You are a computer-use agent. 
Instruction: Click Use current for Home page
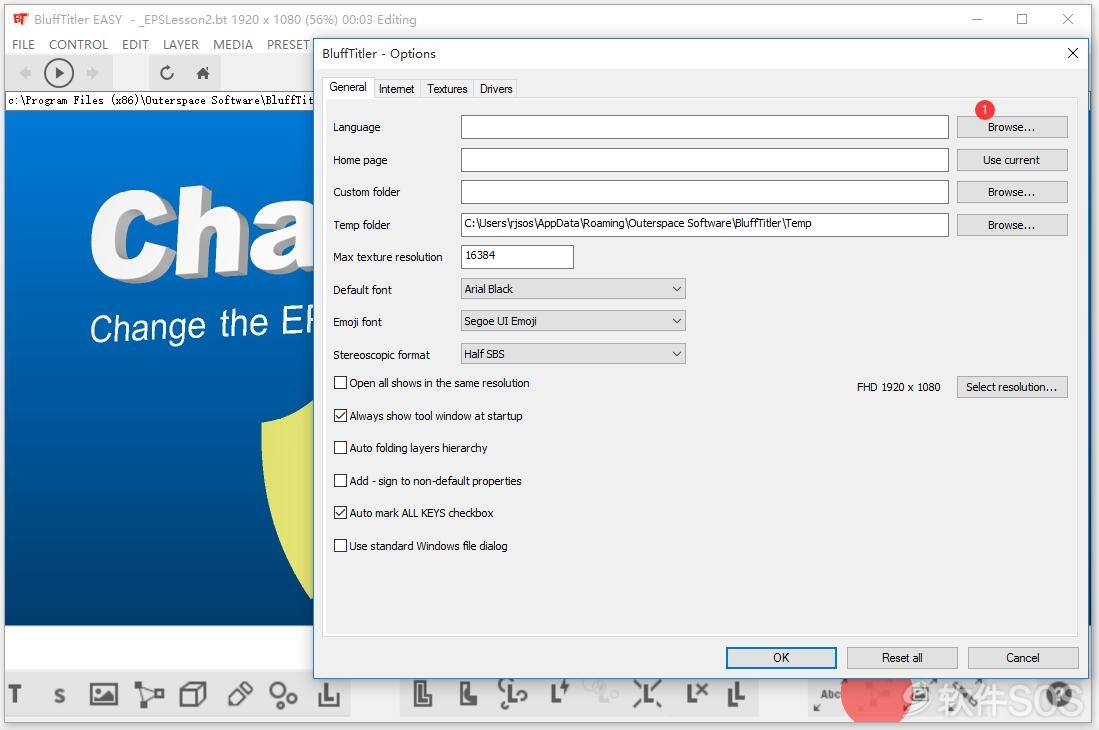point(1011,160)
